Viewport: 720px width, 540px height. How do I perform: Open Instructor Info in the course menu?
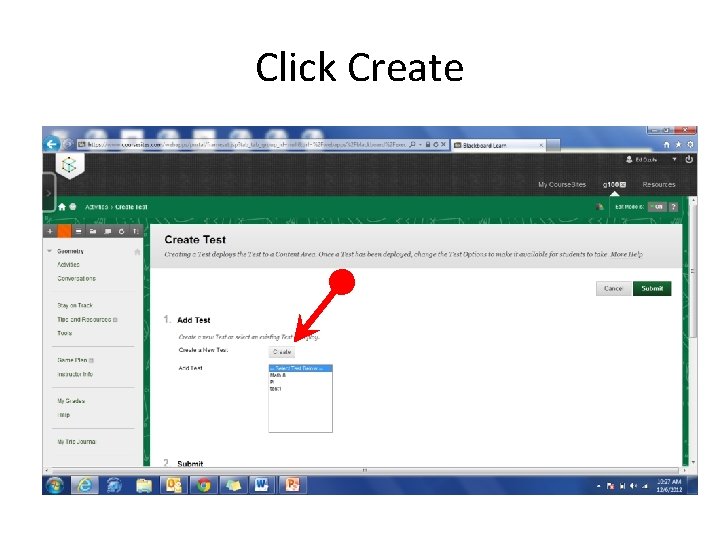point(75,374)
